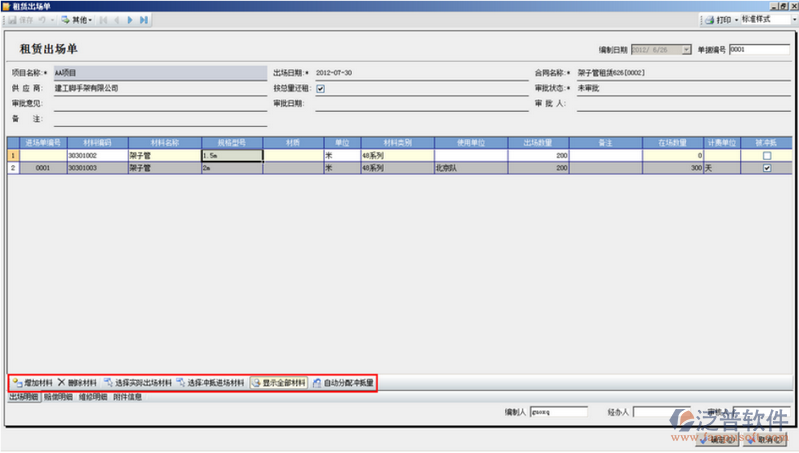Click the 天 billing unit cell
Image resolution: width=799 pixels, height=453 pixels.
722,168
